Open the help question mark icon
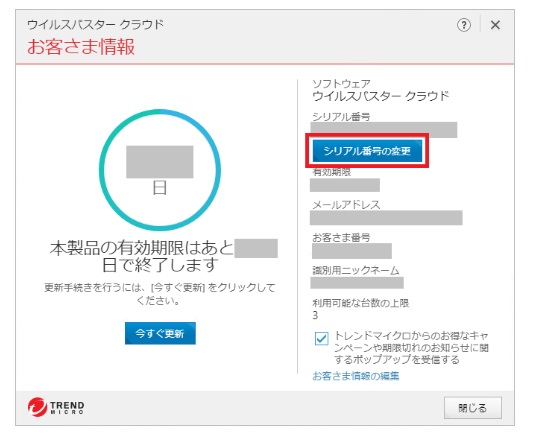 [x=464, y=25]
